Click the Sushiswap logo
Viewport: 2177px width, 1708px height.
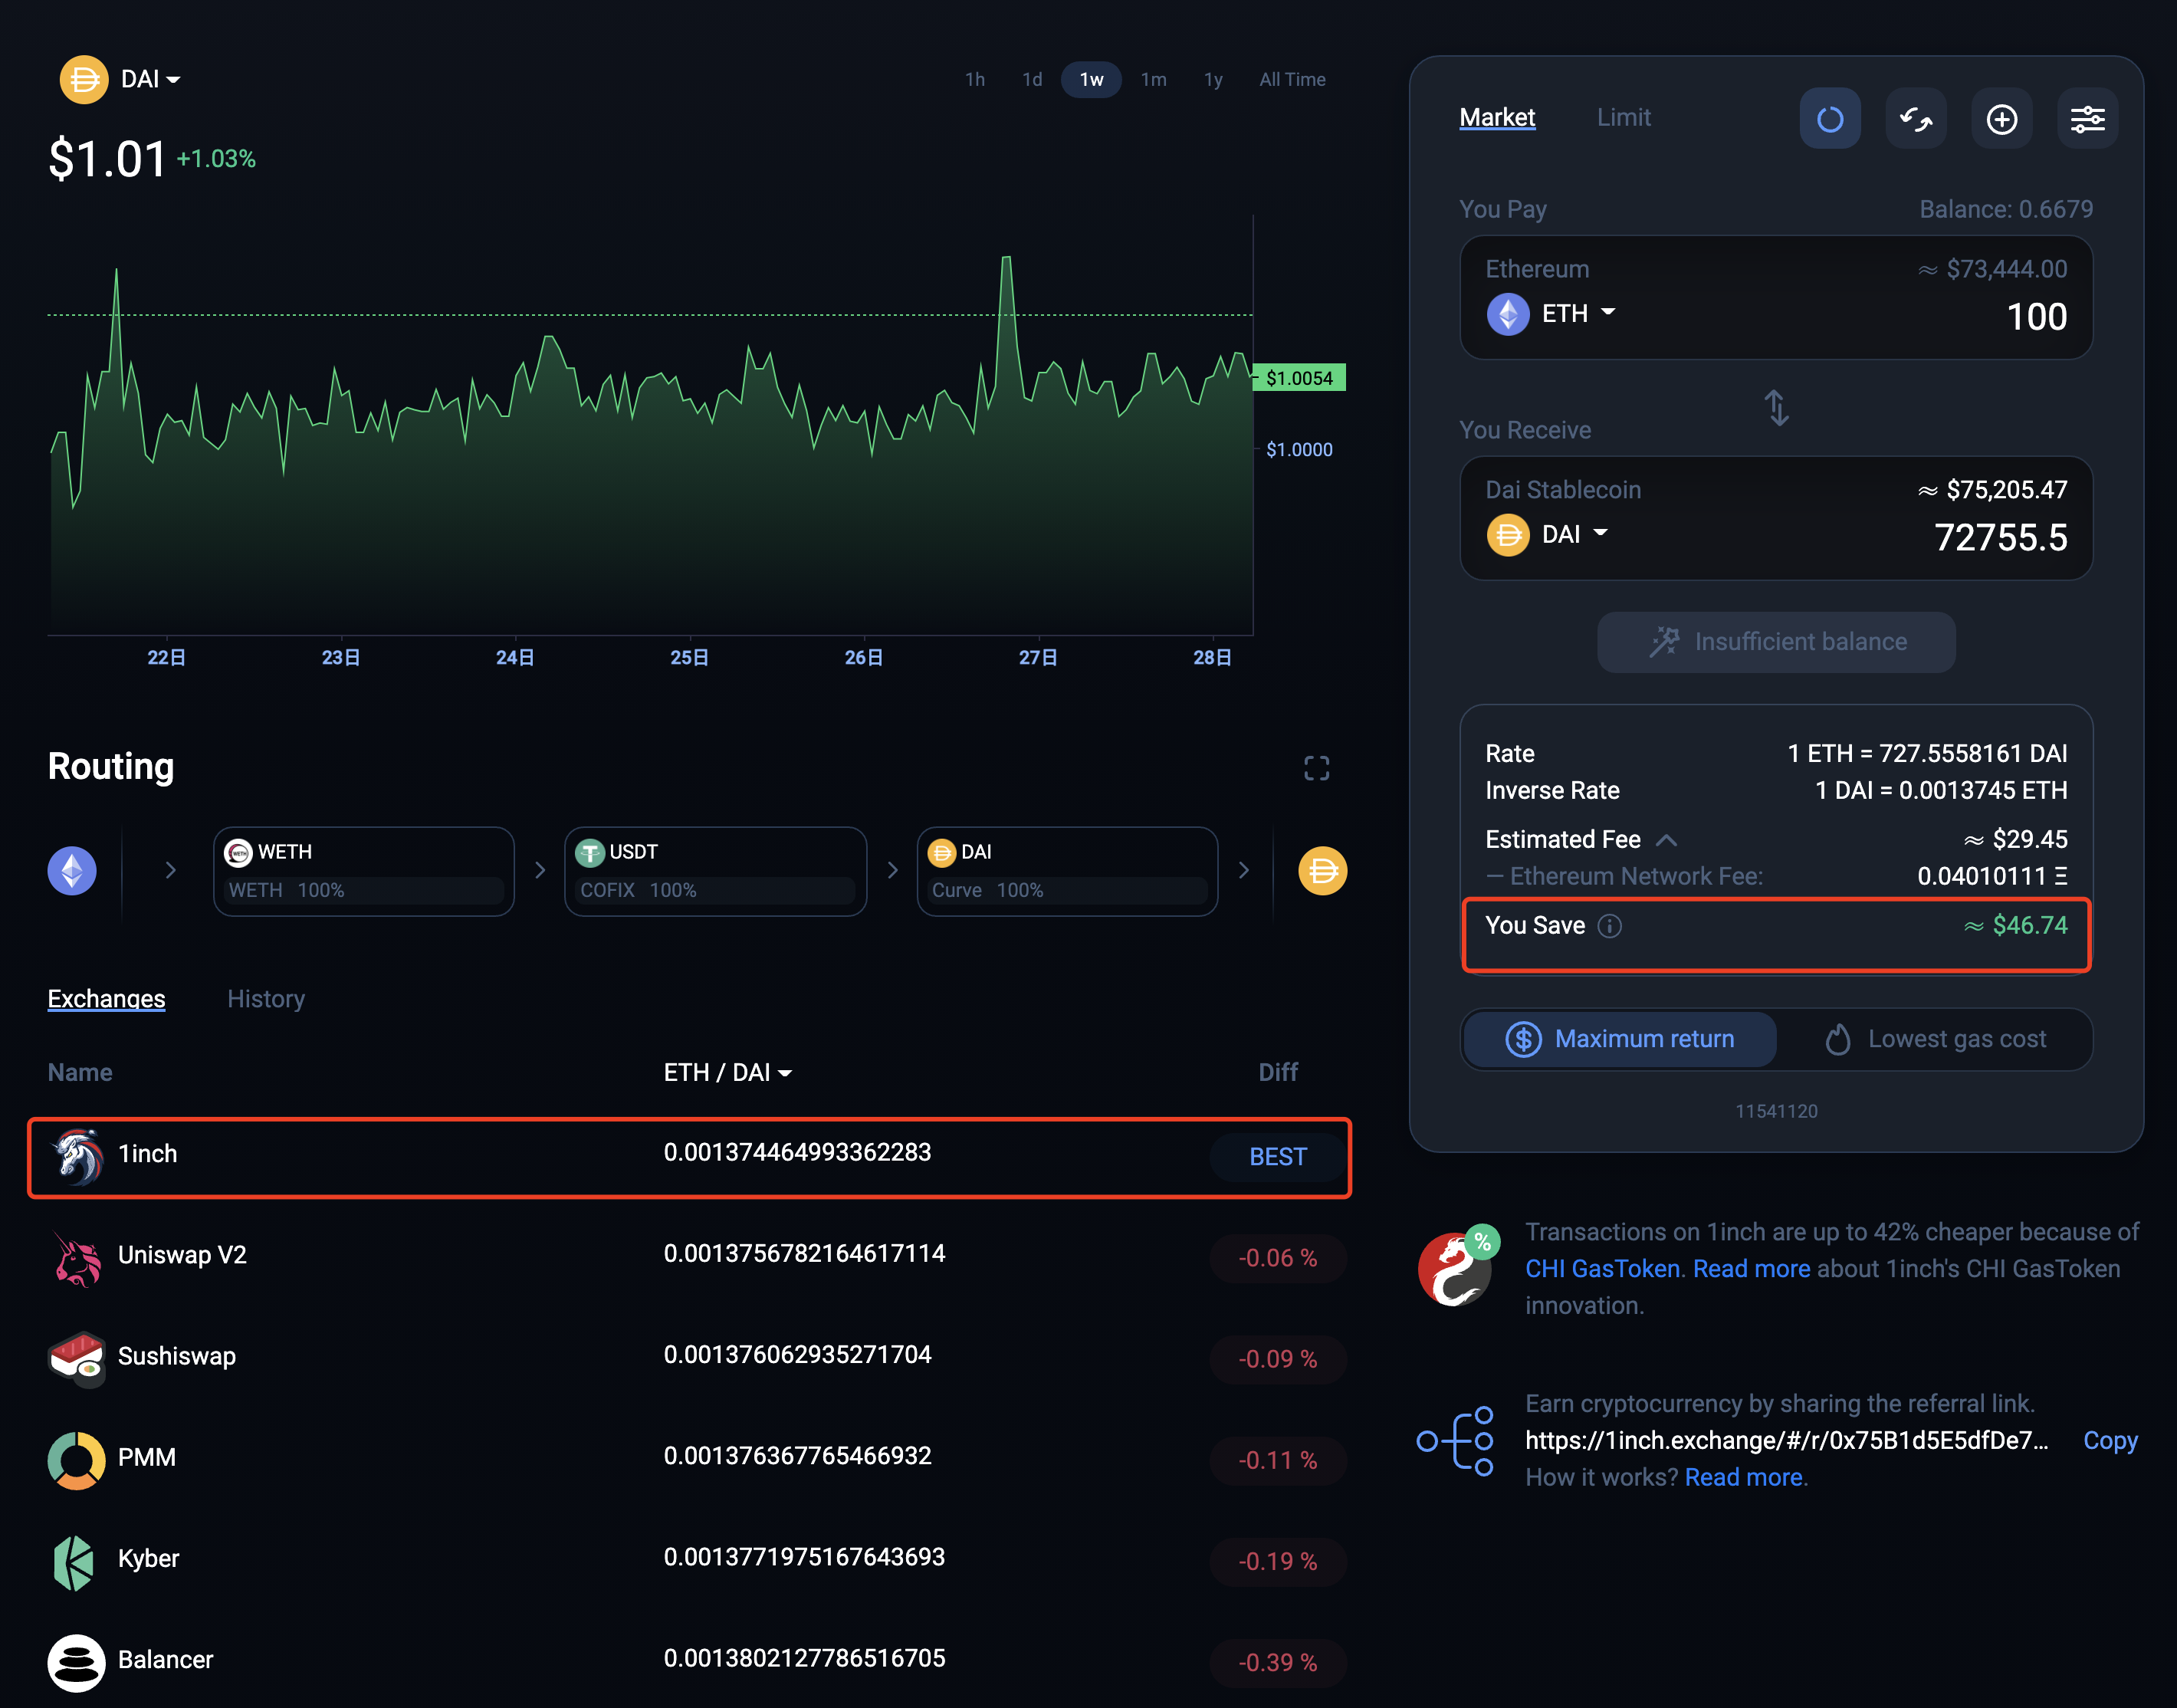click(77, 1359)
